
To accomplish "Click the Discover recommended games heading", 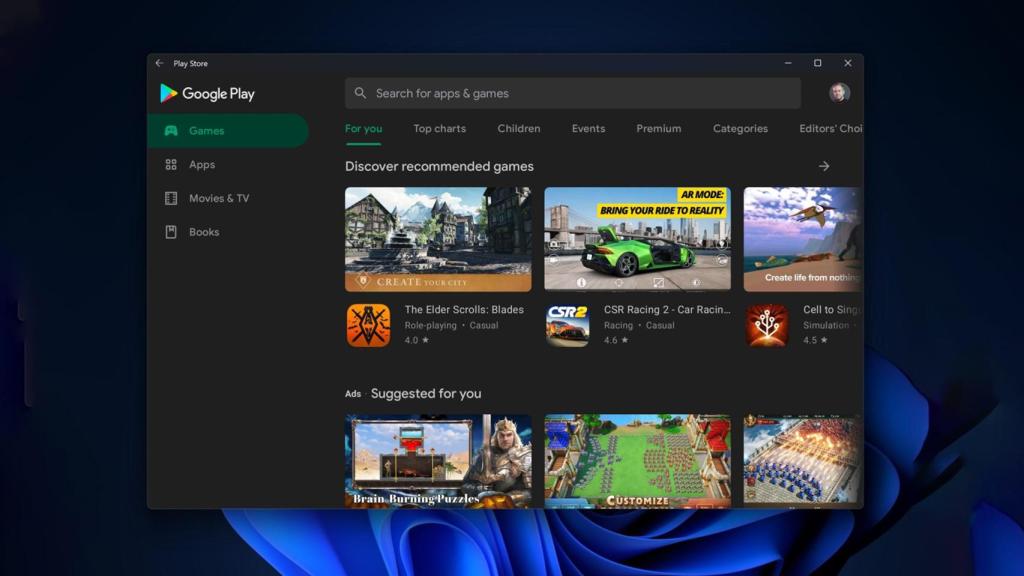I will 439,167.
